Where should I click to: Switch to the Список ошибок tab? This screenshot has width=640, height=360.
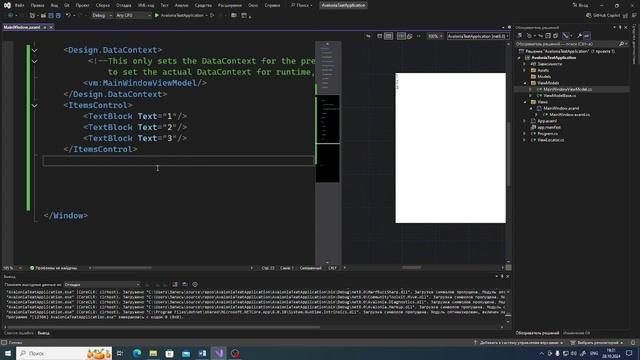(18, 333)
